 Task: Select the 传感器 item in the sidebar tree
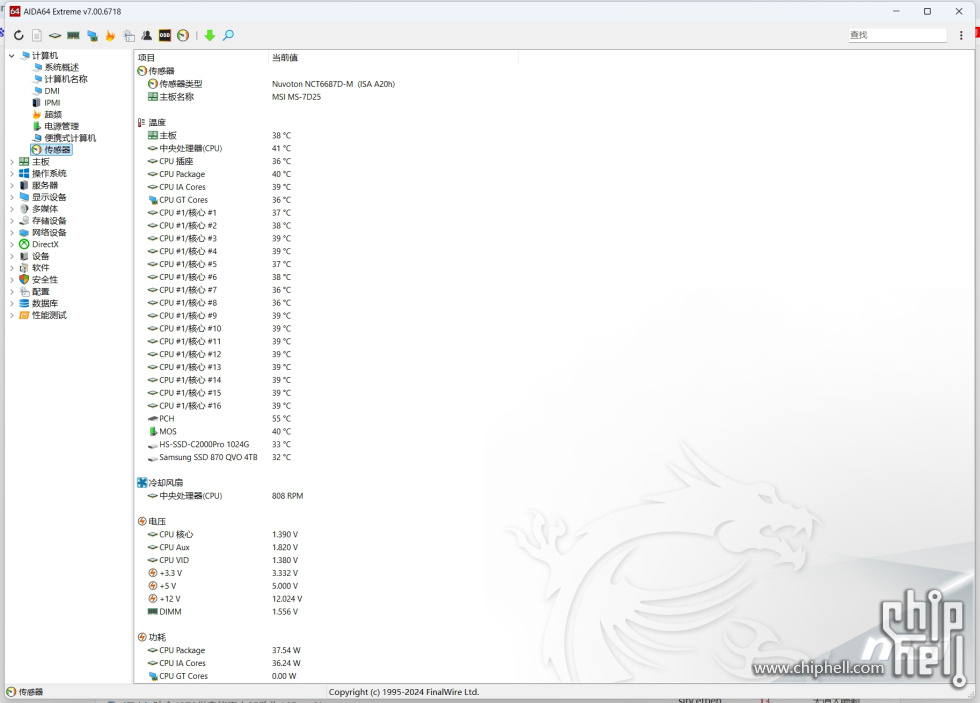[x=51, y=150]
